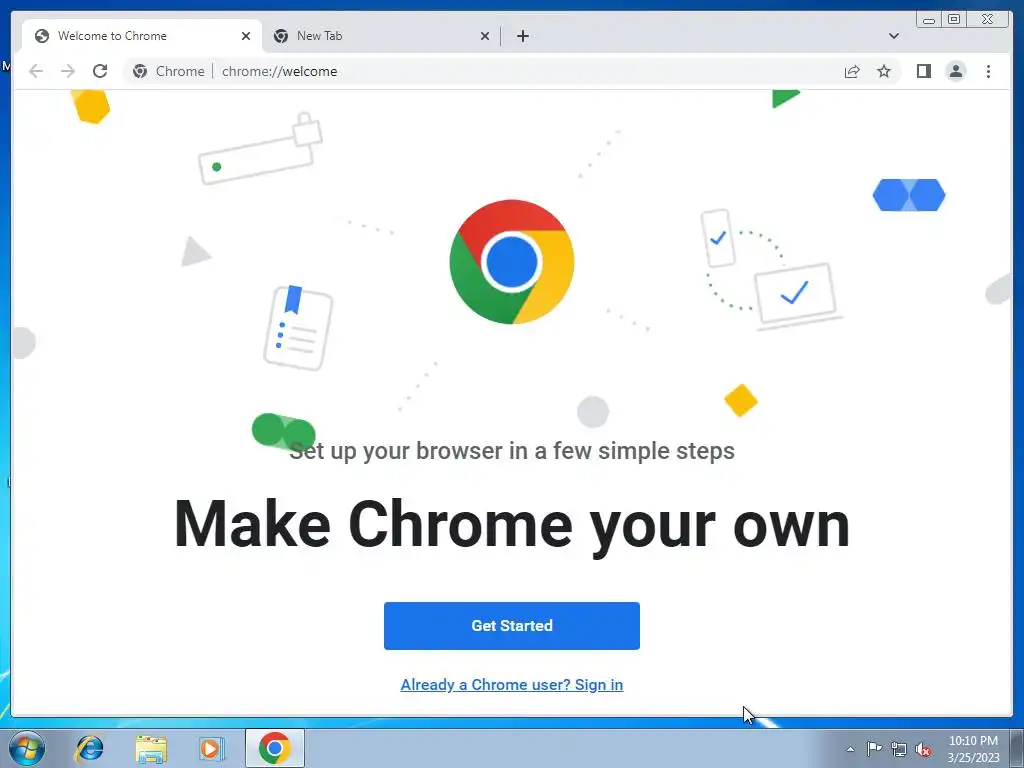Bookmark this tab with the star
This screenshot has height=768, width=1024.
tap(884, 71)
